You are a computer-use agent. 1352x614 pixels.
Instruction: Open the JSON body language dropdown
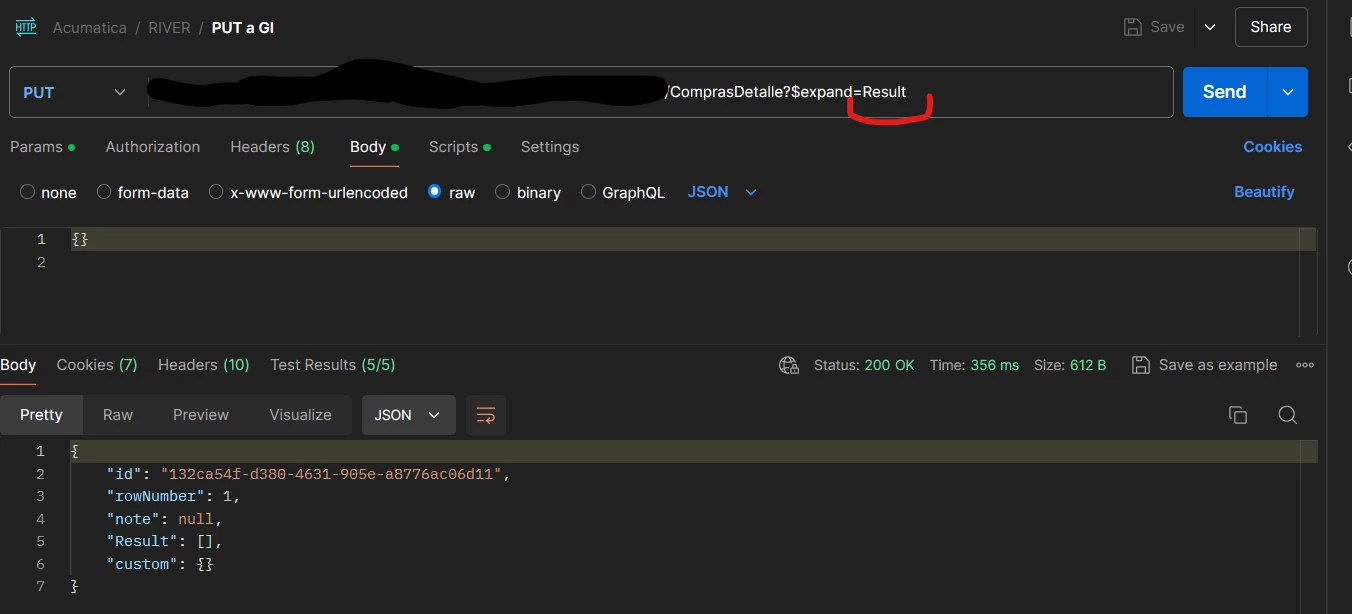tap(722, 192)
